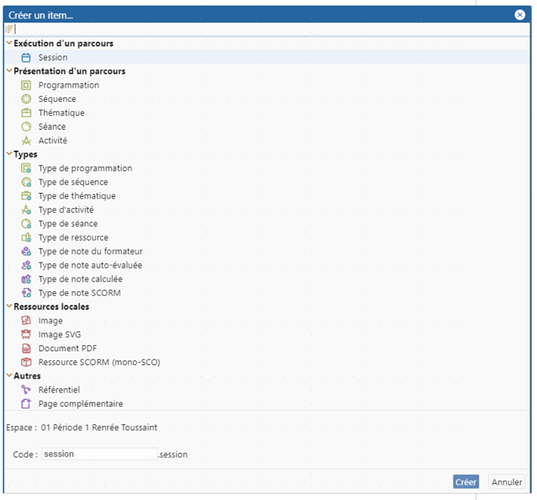537x500 pixels.
Task: Click the Référentiel branch icon
Action: (x=26, y=390)
